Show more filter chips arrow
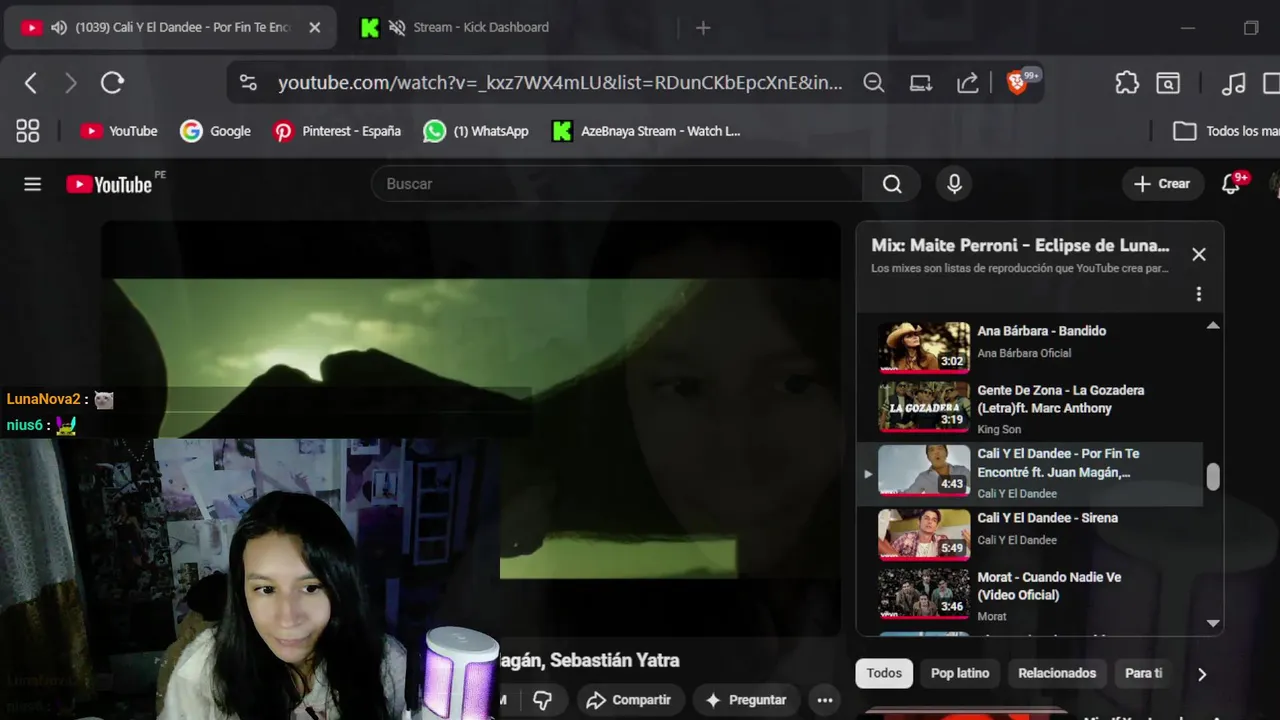The width and height of the screenshot is (1280, 720). click(x=1201, y=674)
